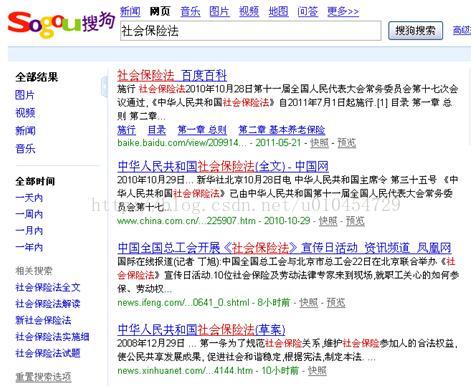Open the 中国全国总工会 凤凰网 result

[285, 248]
